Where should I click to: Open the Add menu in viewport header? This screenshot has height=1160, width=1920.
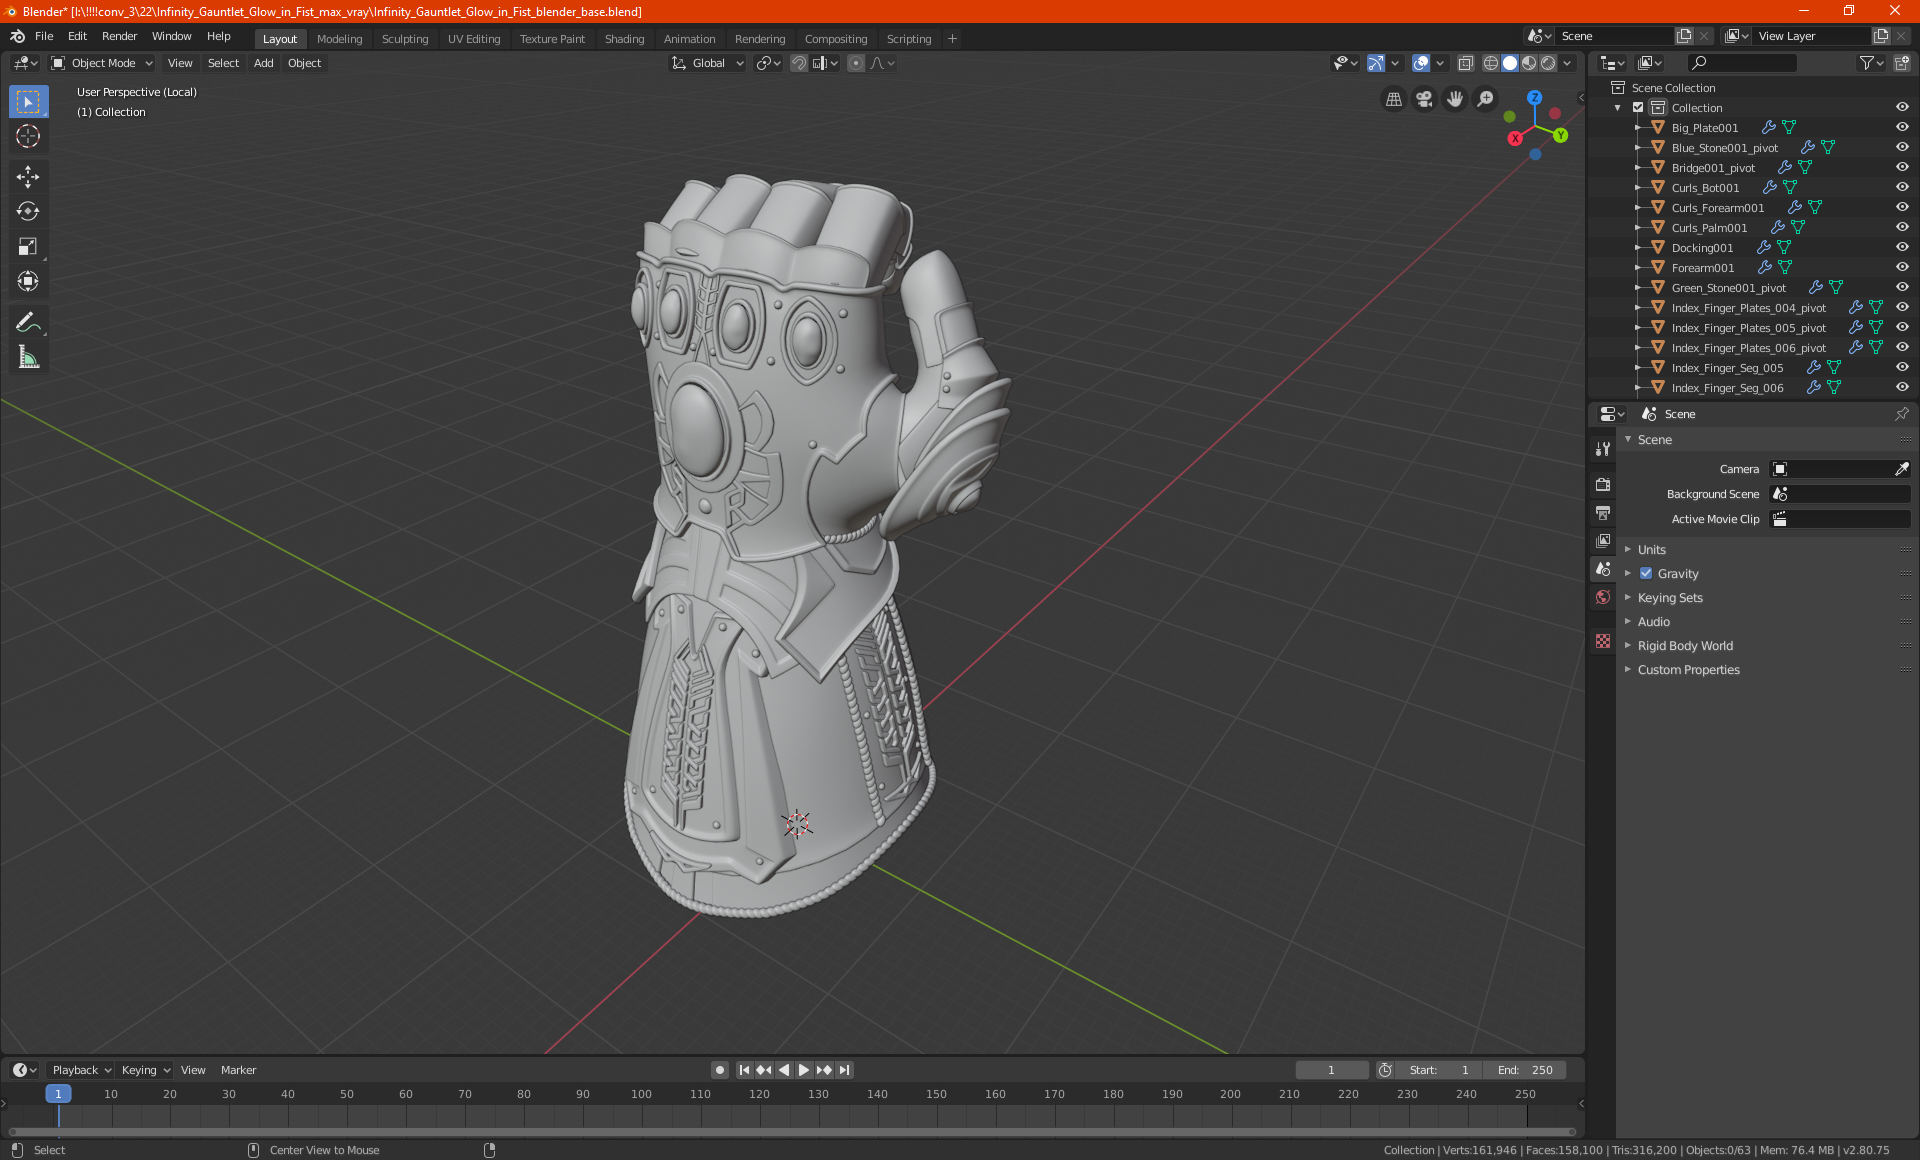[263, 63]
